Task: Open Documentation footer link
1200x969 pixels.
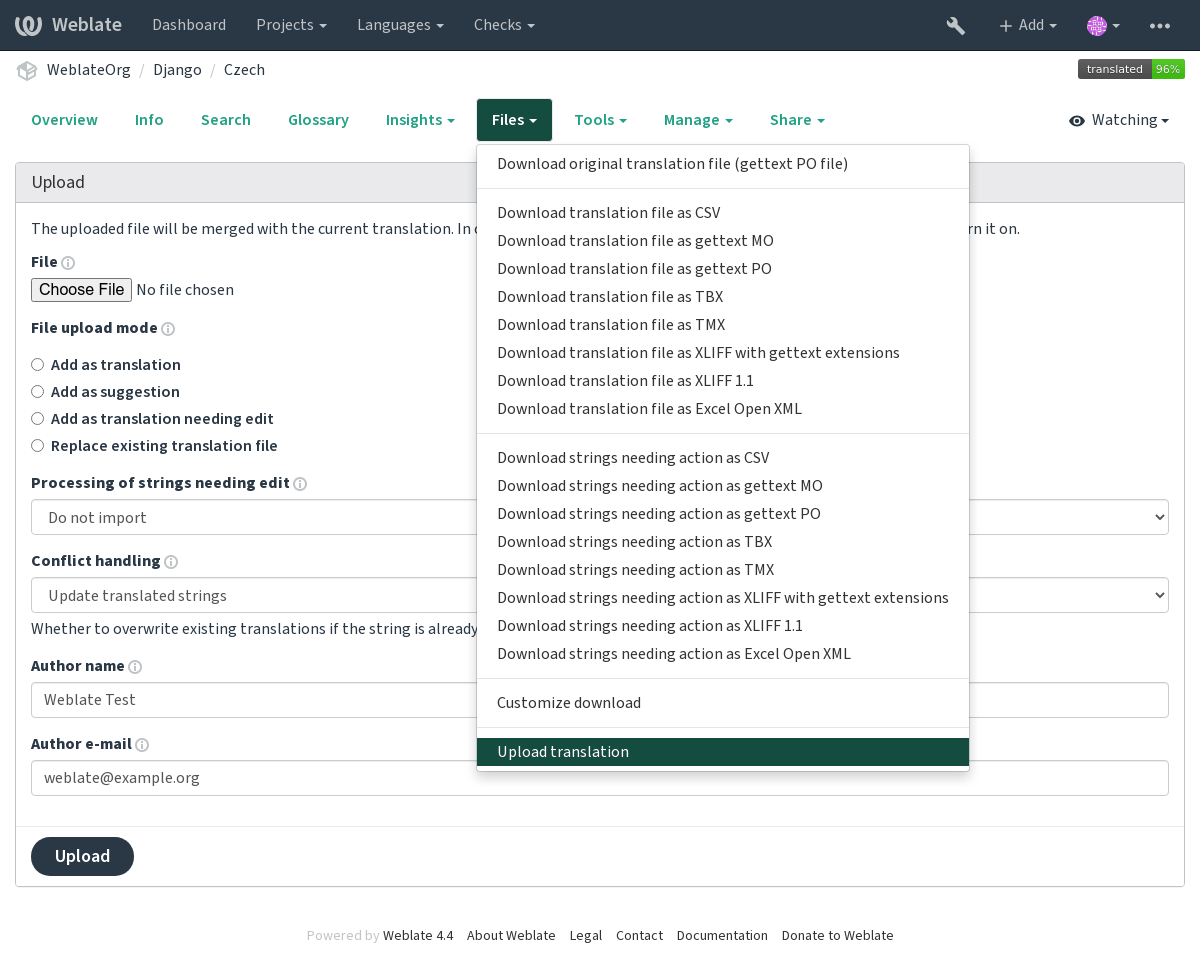Action: click(722, 936)
